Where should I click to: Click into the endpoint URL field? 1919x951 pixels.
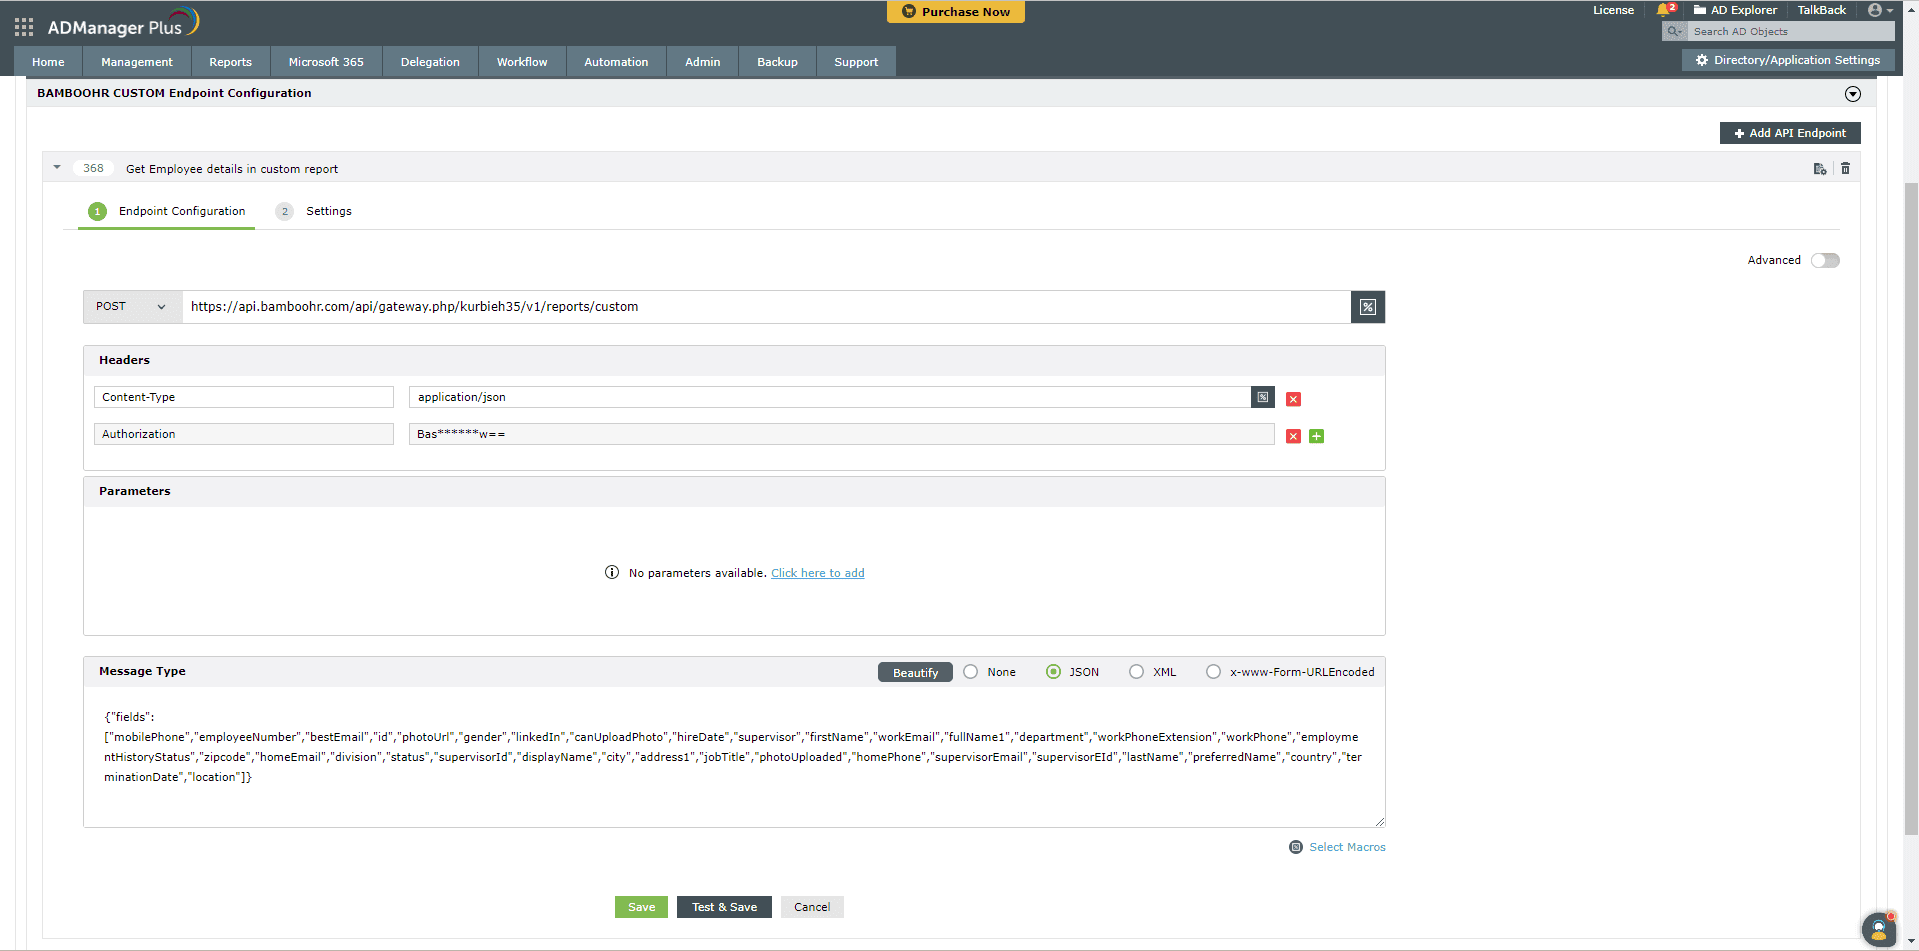coord(766,307)
